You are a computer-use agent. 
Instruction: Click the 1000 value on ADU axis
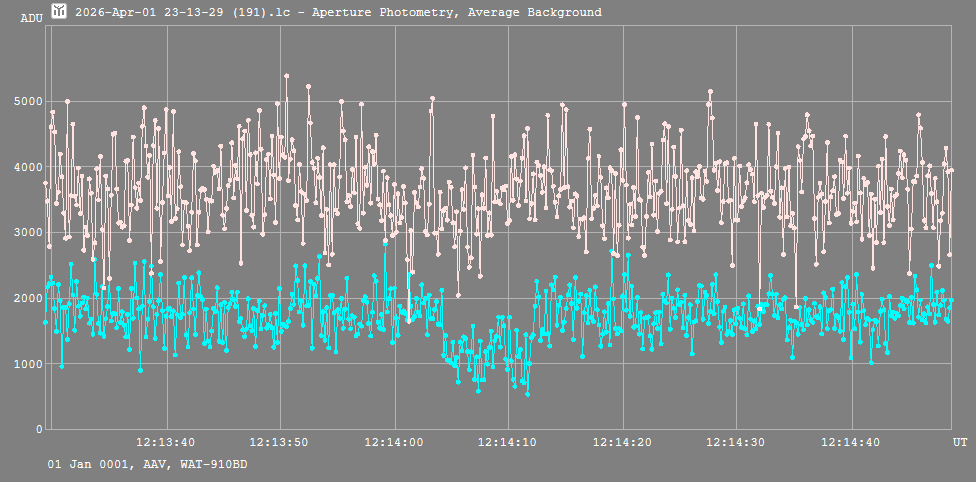(26, 364)
